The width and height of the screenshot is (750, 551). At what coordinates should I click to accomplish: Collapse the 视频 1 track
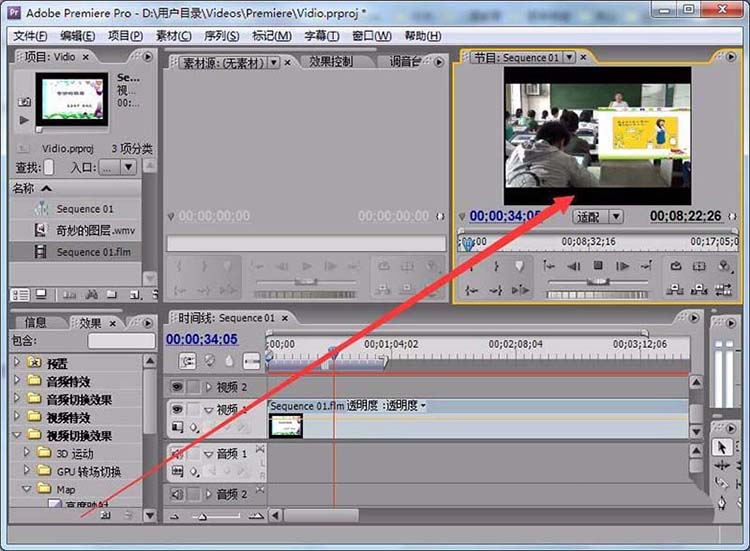click(x=209, y=410)
